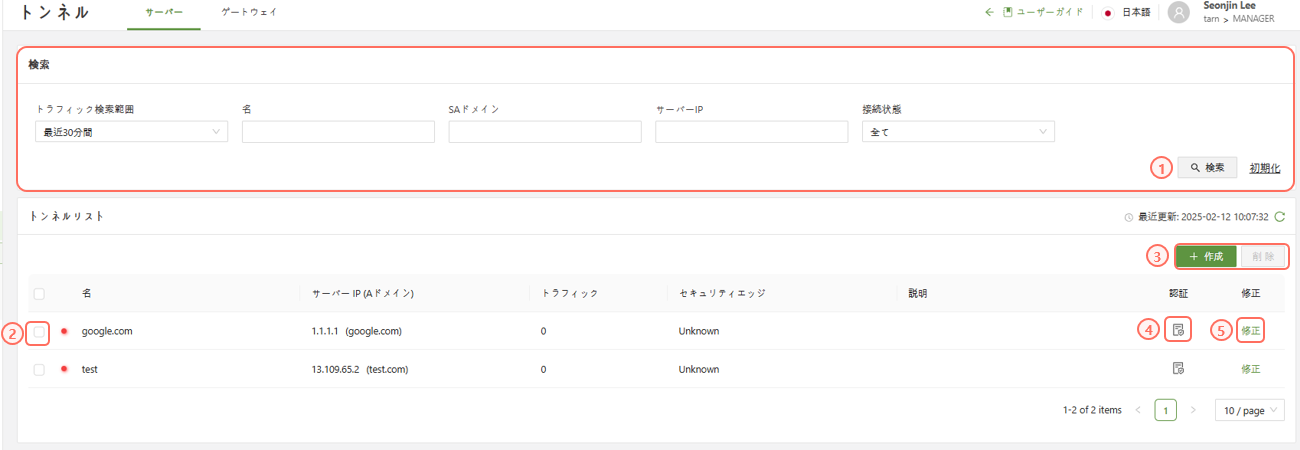1300x450 pixels.
Task: Click the refresh icon beside last update time
Action: point(1279,216)
